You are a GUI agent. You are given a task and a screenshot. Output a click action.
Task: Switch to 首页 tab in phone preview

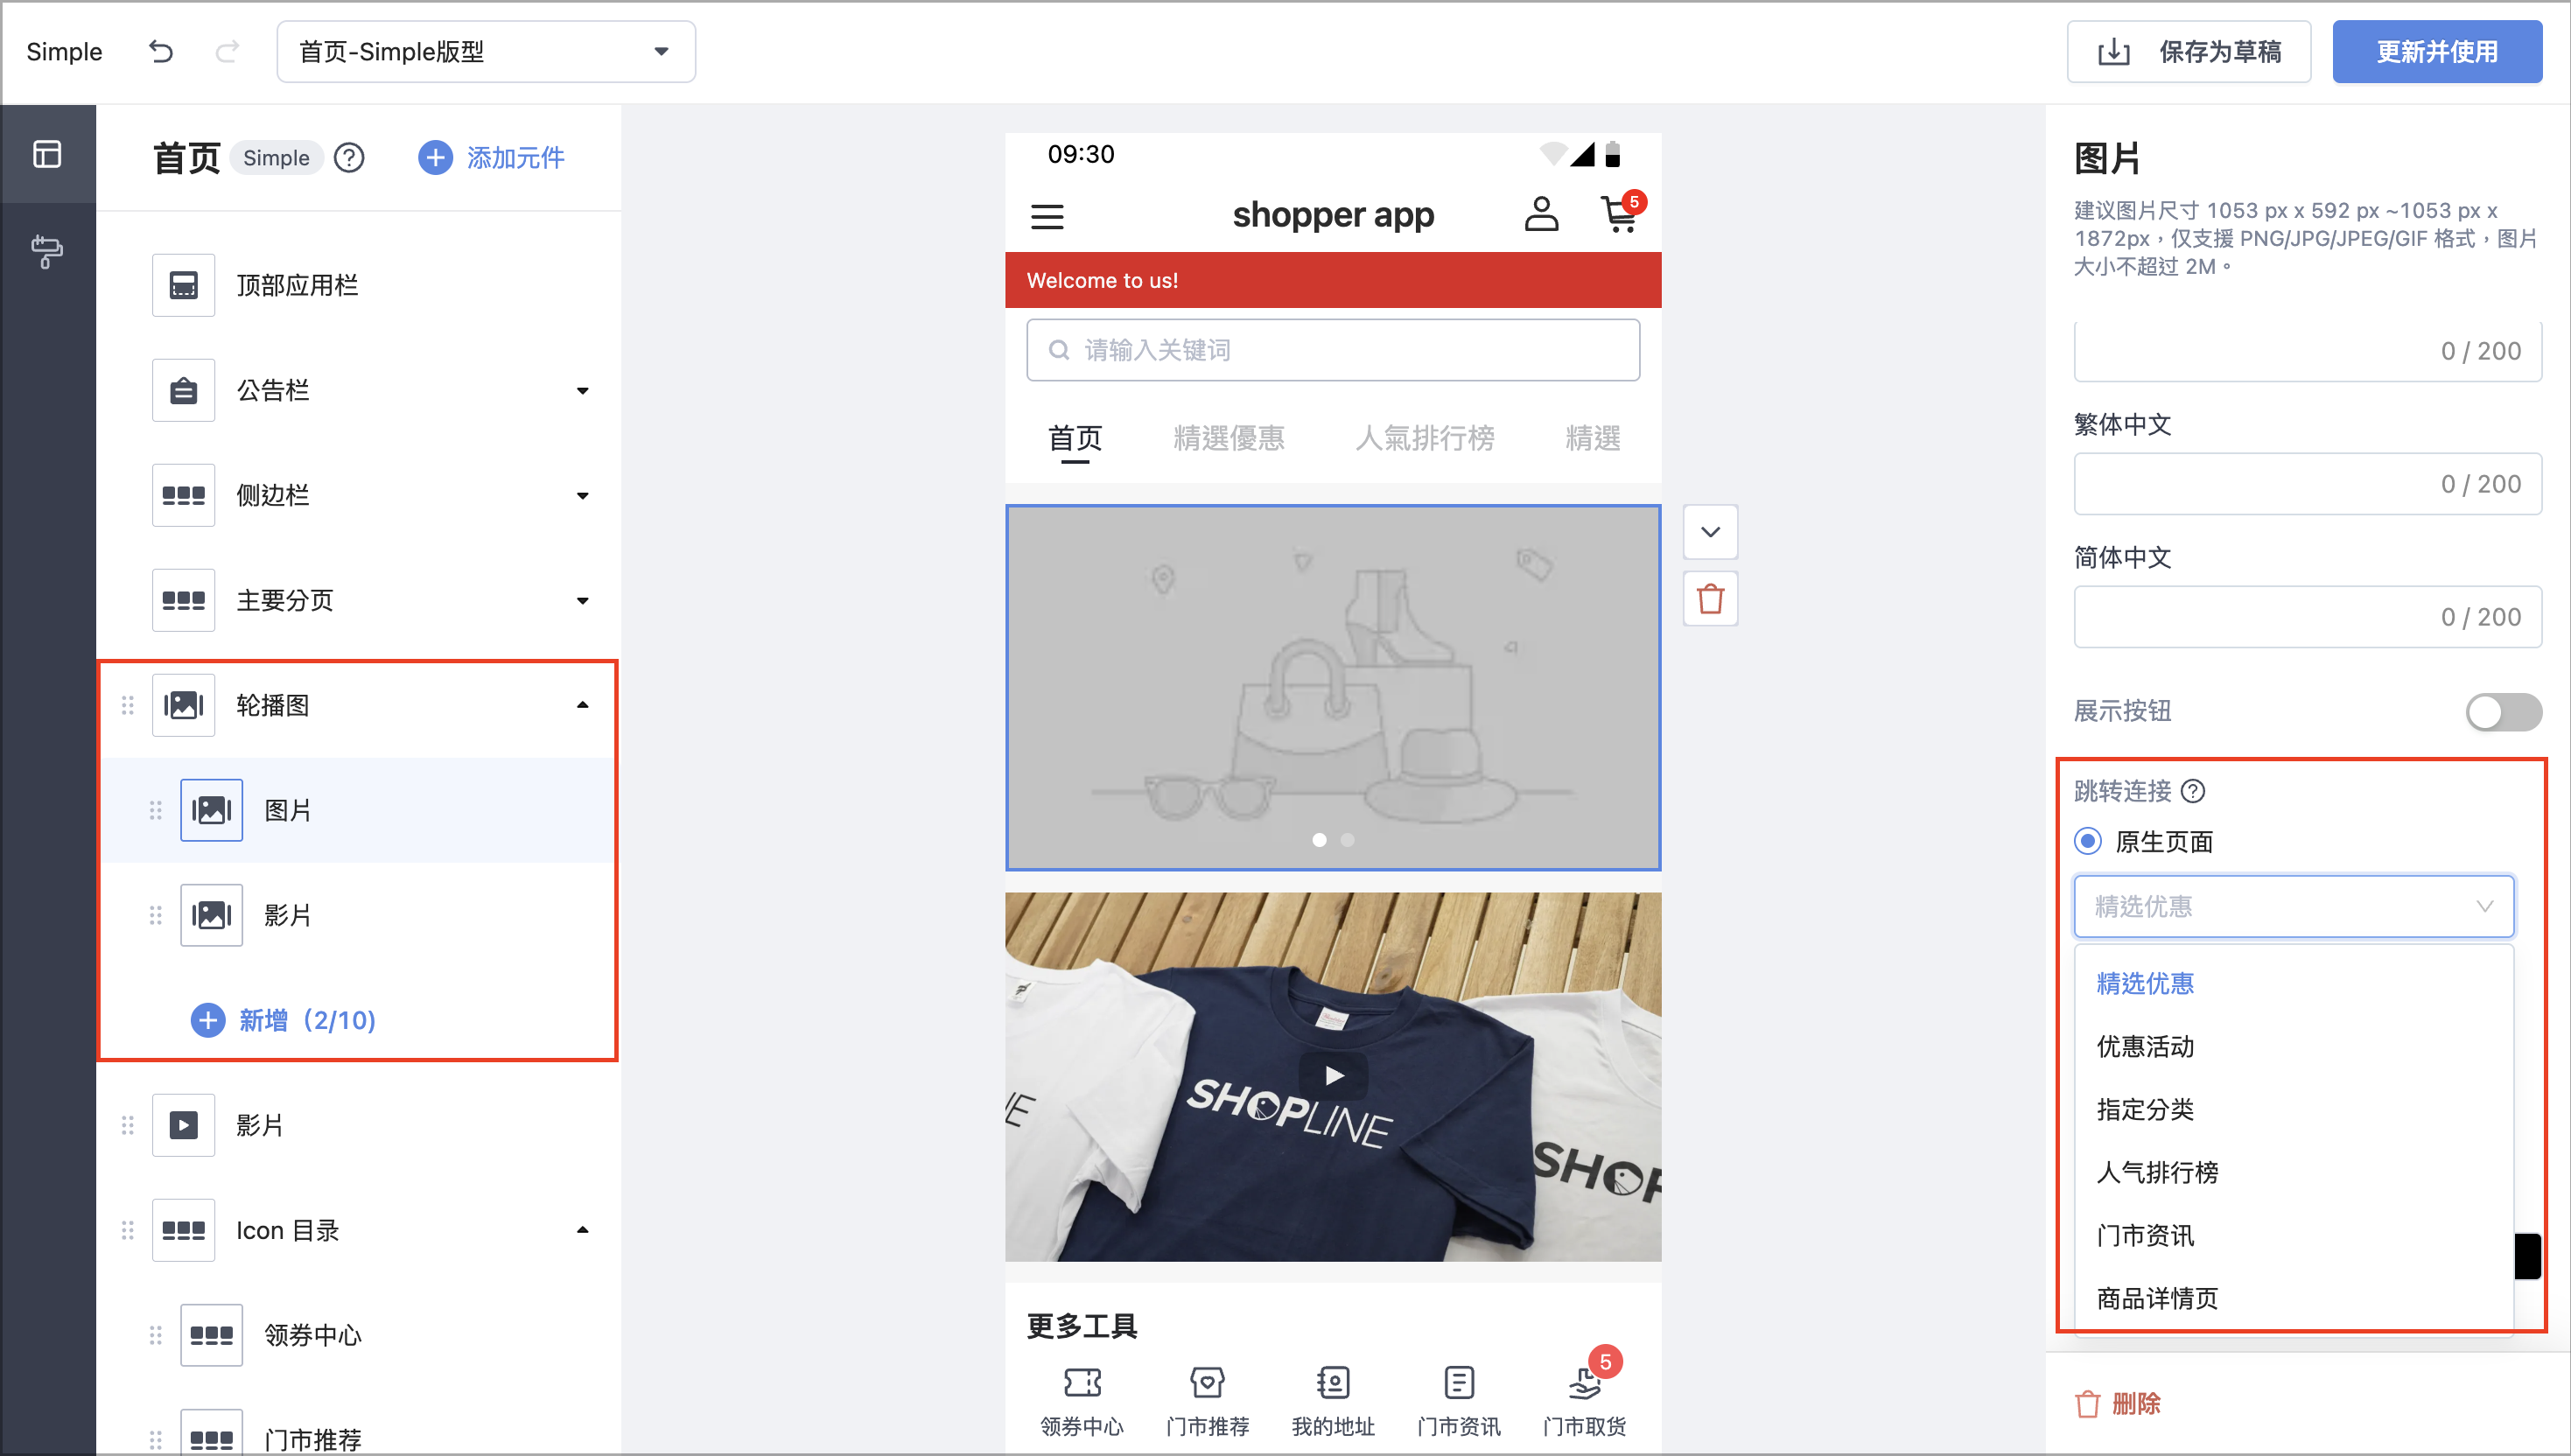[x=1075, y=438]
